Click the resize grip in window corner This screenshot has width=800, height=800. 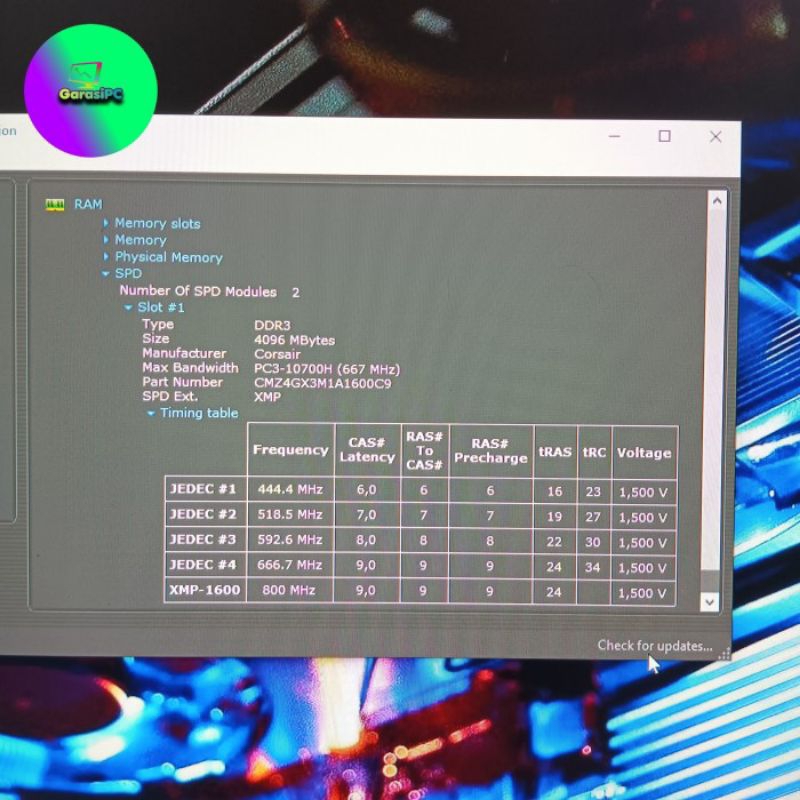pyautogui.click(x=724, y=654)
